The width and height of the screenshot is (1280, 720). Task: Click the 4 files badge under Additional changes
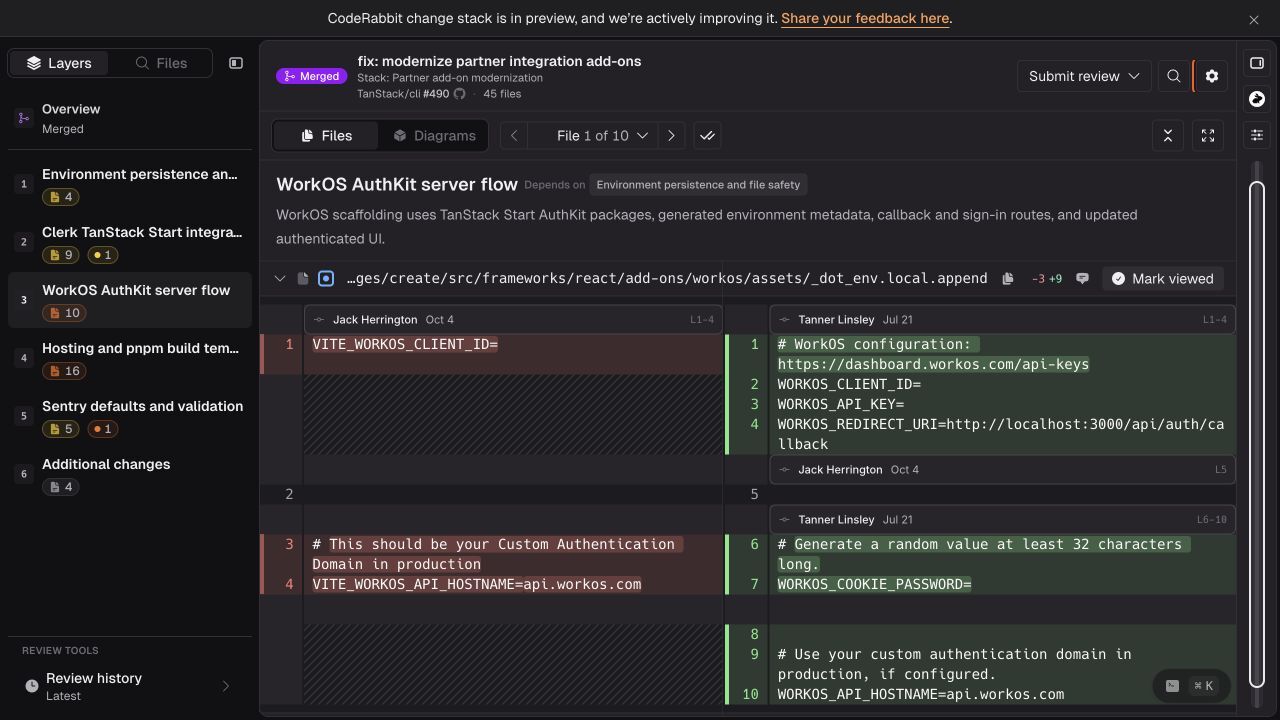pyautogui.click(x=60, y=487)
